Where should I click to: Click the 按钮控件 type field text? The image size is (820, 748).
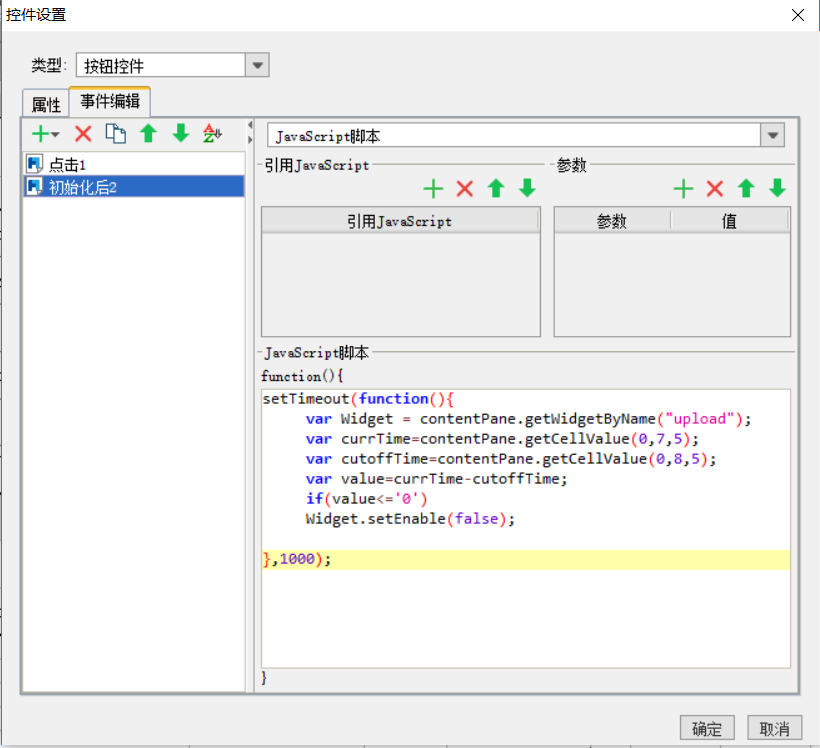pyautogui.click(x=114, y=66)
